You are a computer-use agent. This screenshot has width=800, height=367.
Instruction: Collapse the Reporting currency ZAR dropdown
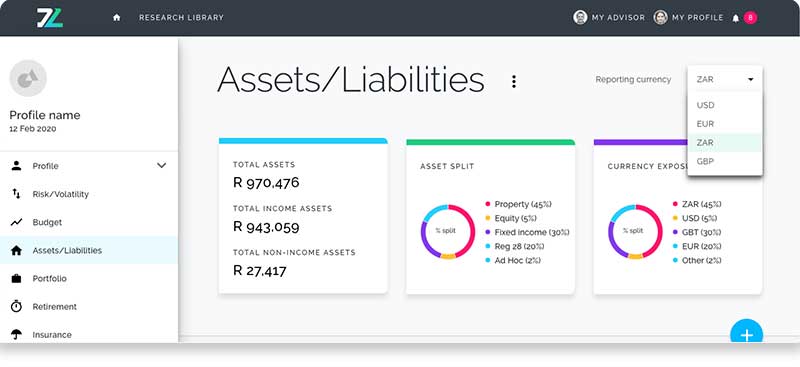tap(725, 79)
